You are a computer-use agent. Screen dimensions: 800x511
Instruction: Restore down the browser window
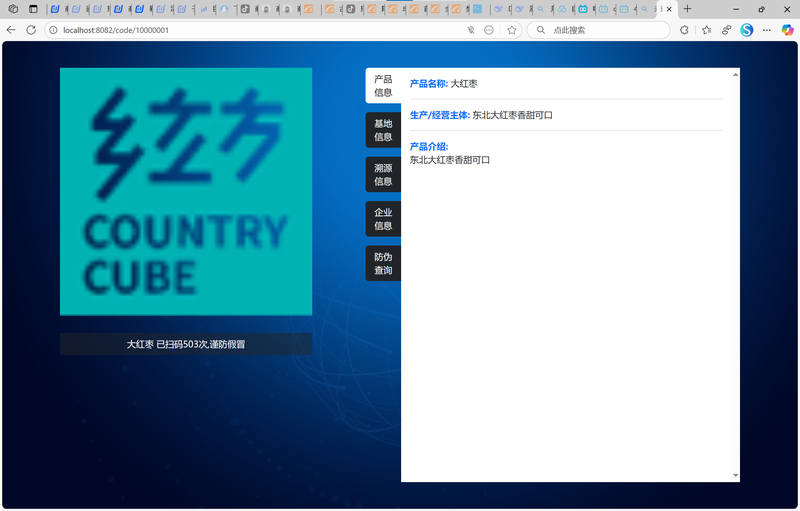click(761, 9)
